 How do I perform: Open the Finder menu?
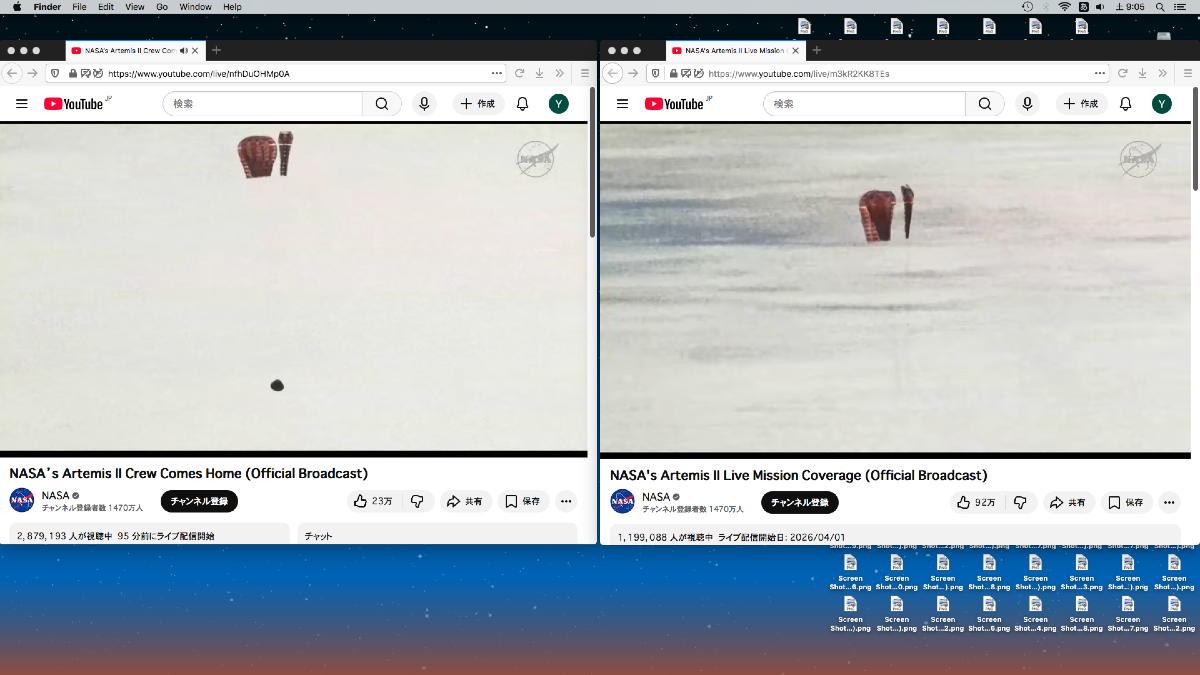[x=47, y=7]
